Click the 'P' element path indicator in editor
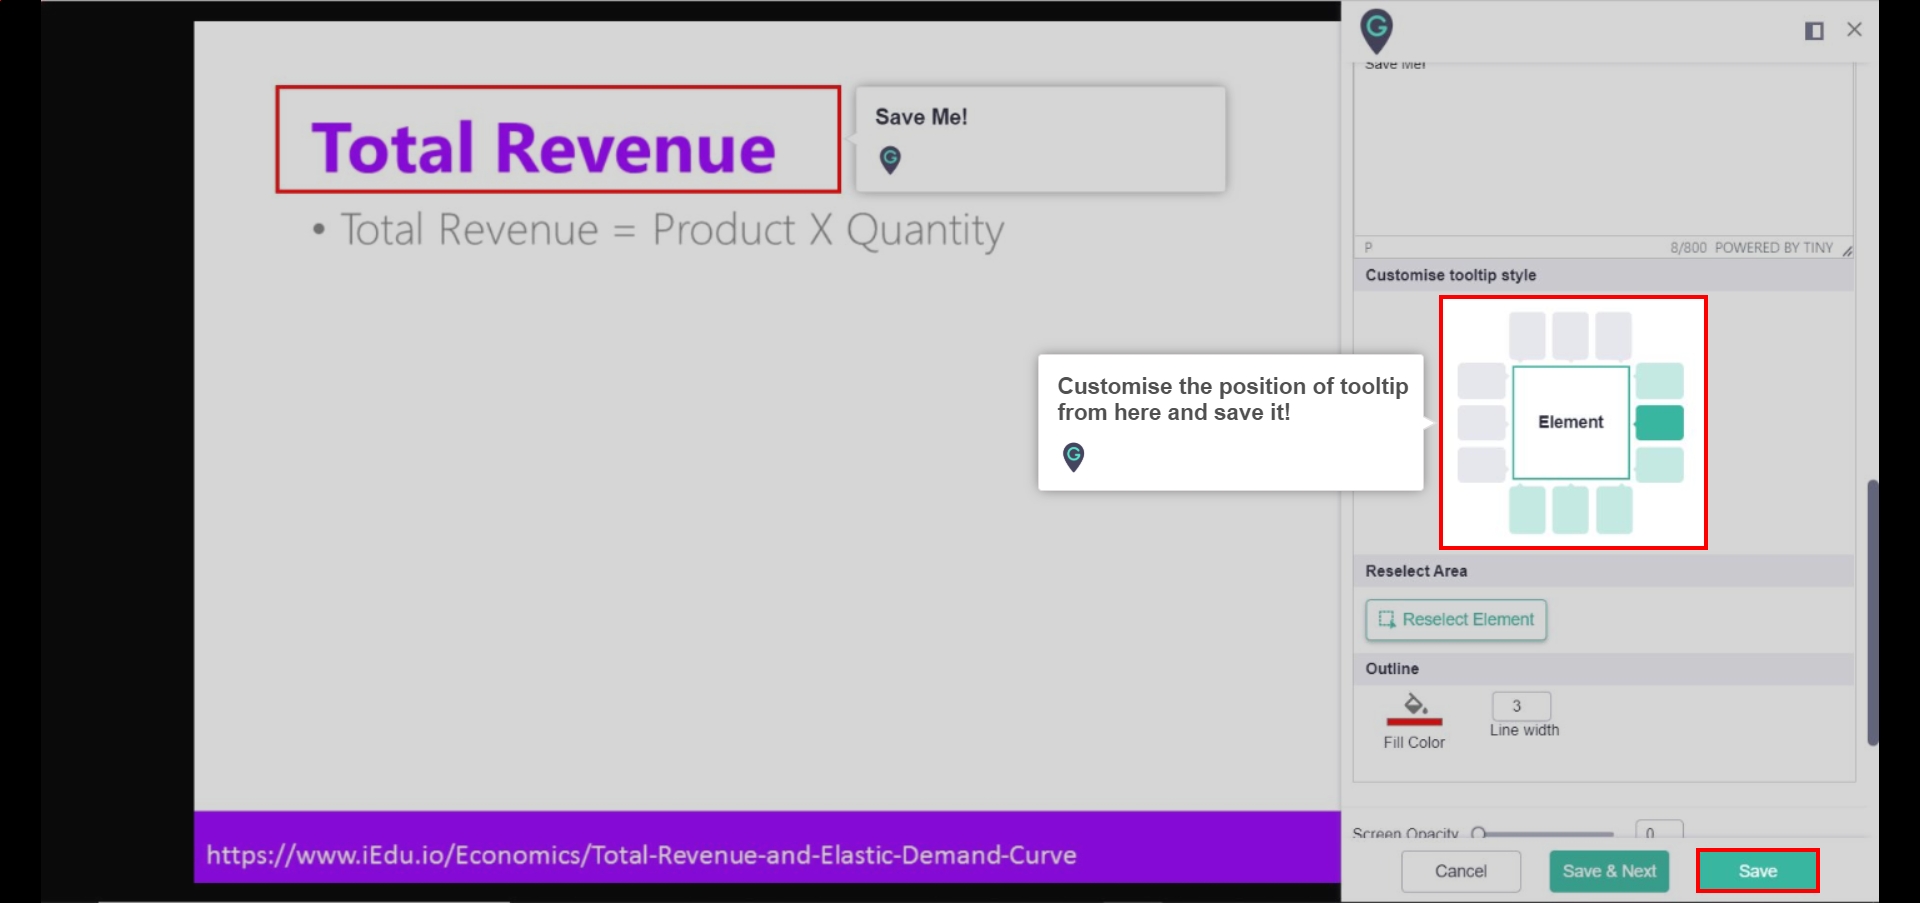The height and width of the screenshot is (903, 1920). [1368, 247]
